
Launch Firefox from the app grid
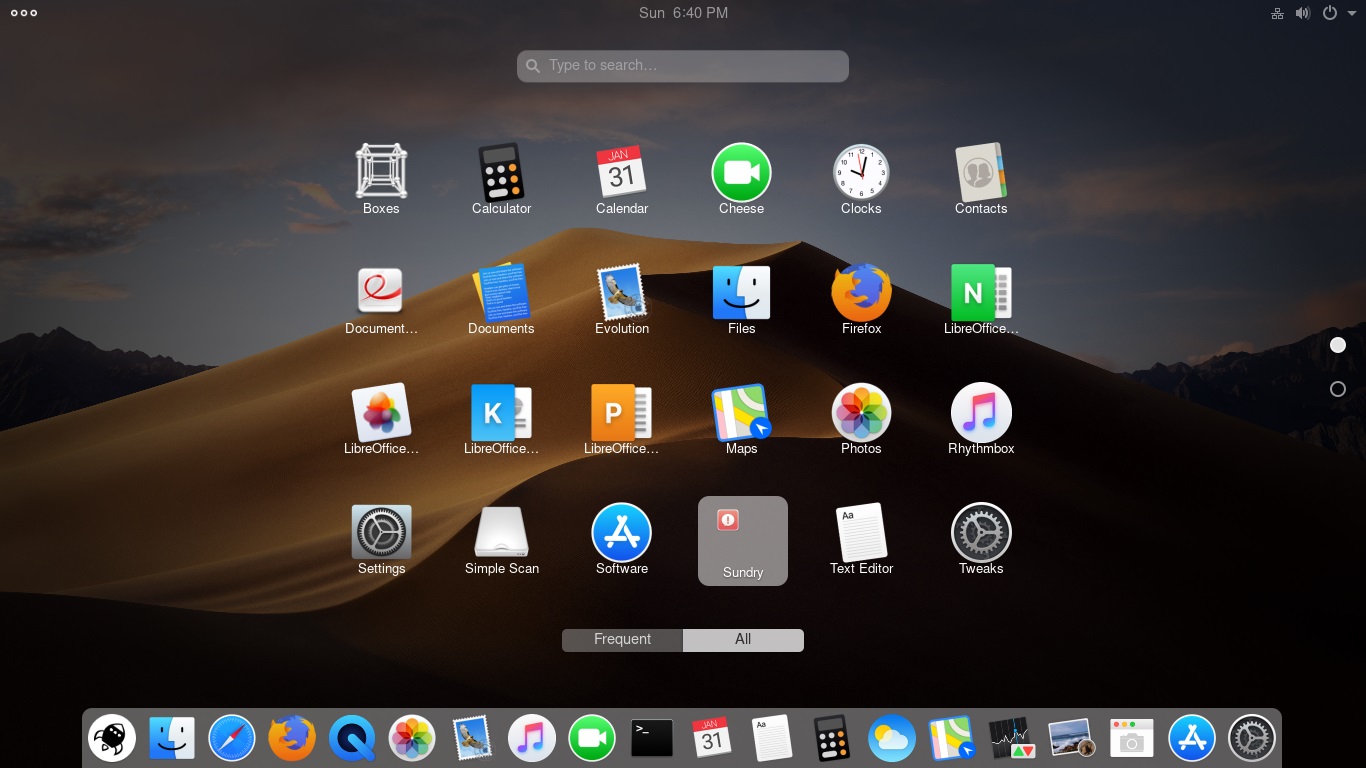pos(861,300)
